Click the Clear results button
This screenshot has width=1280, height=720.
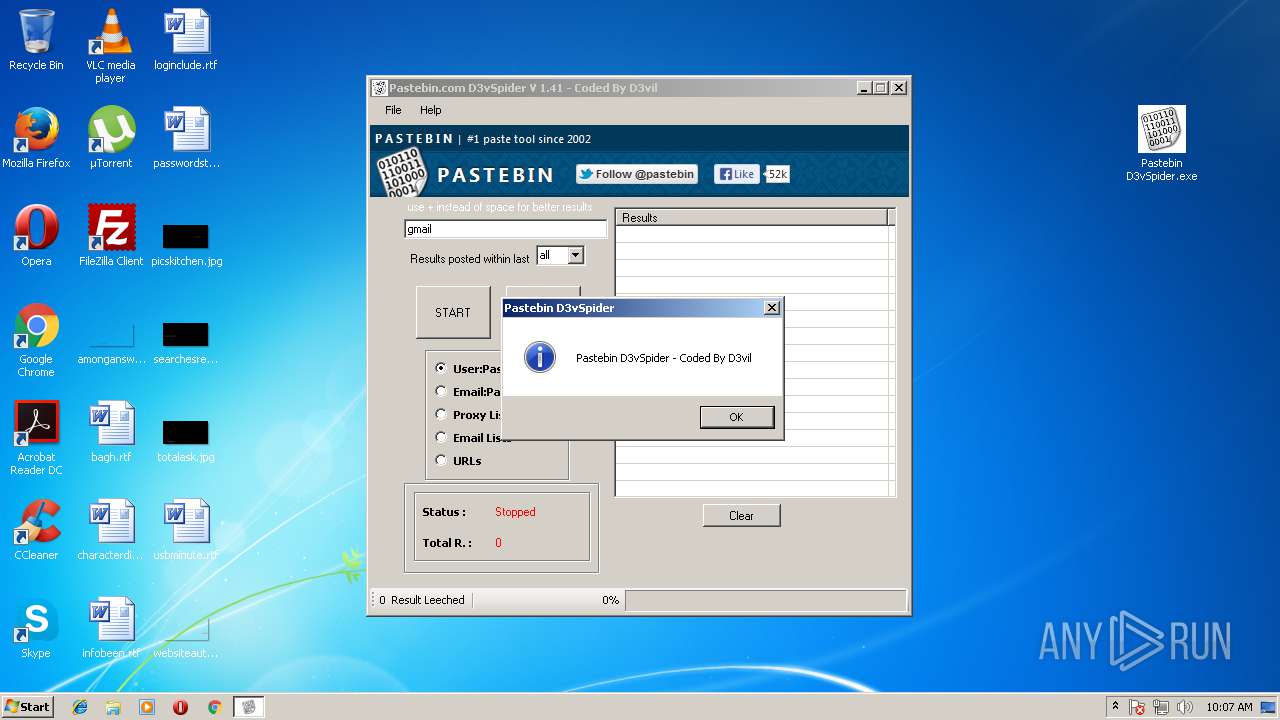741,516
